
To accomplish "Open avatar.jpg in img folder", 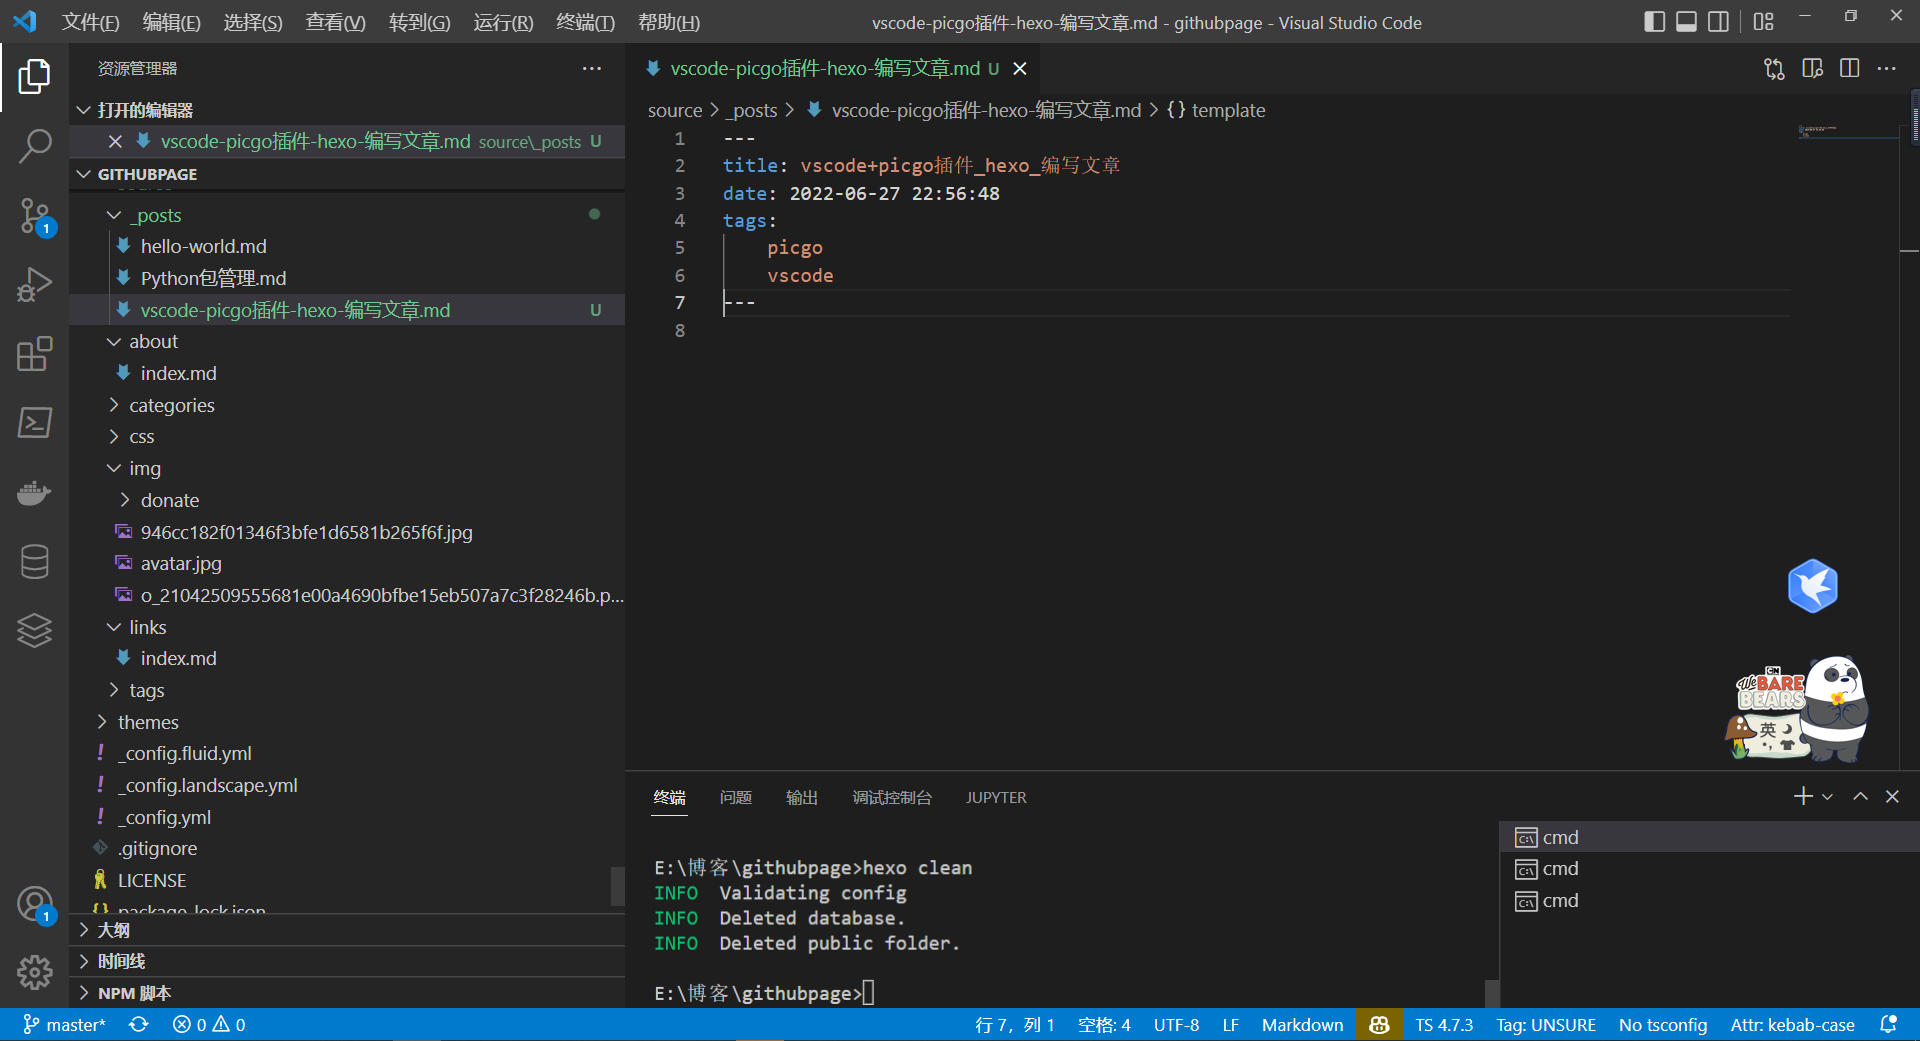I will 347,563.
